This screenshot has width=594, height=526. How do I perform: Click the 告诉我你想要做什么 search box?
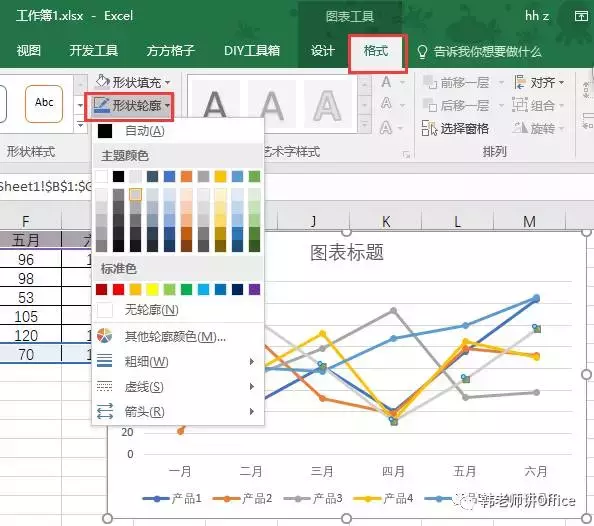(479, 52)
